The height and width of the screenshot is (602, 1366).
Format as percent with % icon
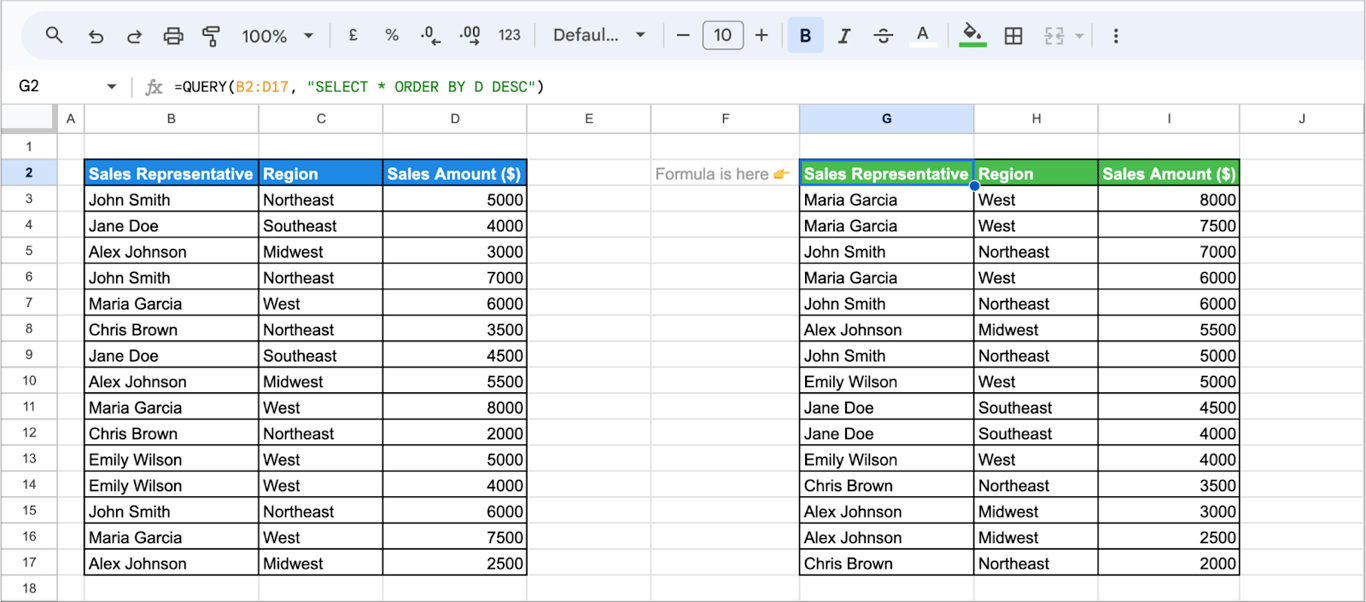point(392,35)
